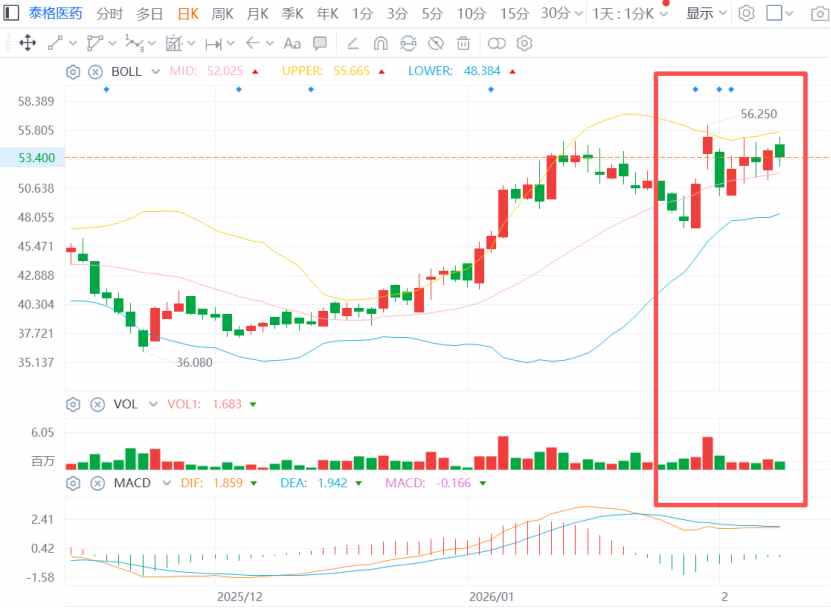Expand the VOL indicator dropdown
Image resolution: width=831 pixels, height=608 pixels.
[x=153, y=404]
